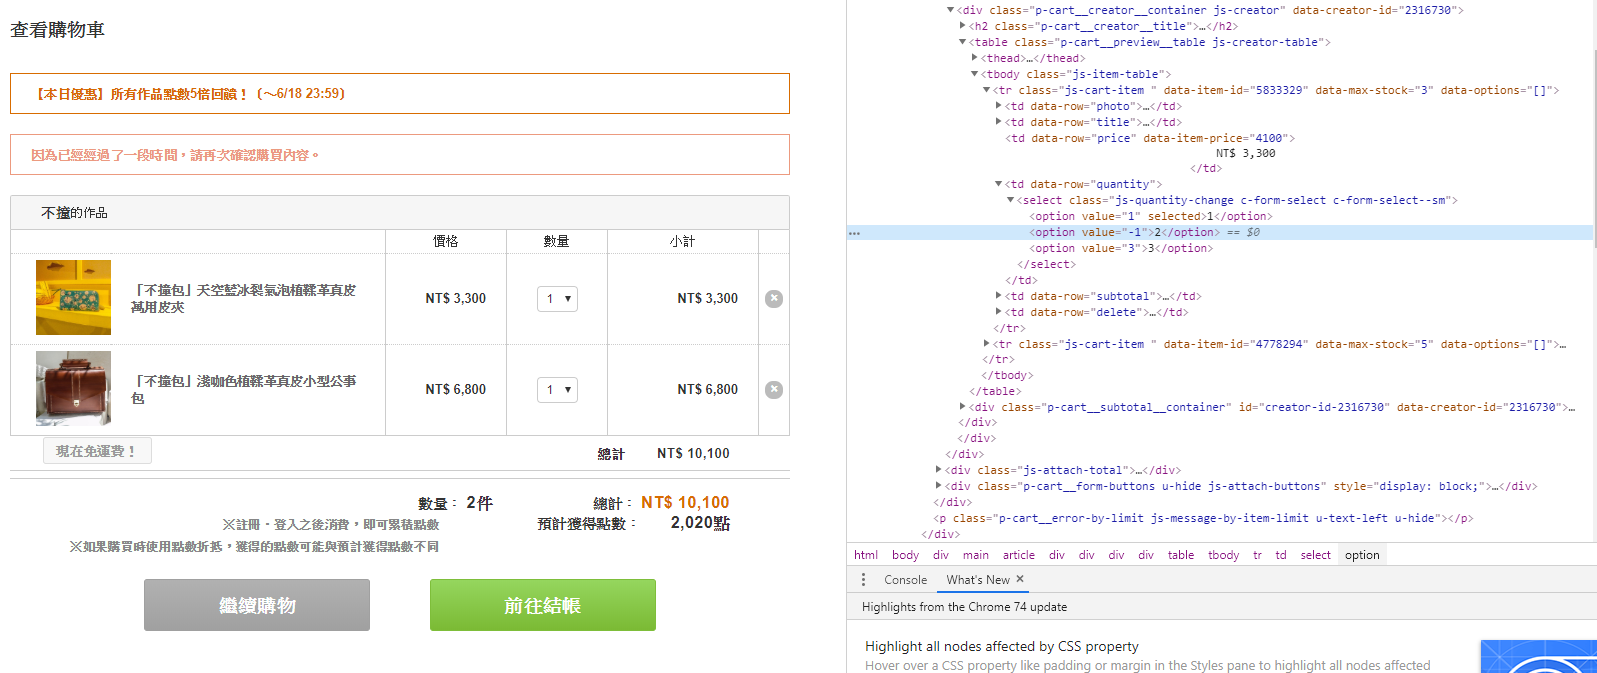
Task: Expand the p-cart__subtotal__container div node
Action: (963, 407)
